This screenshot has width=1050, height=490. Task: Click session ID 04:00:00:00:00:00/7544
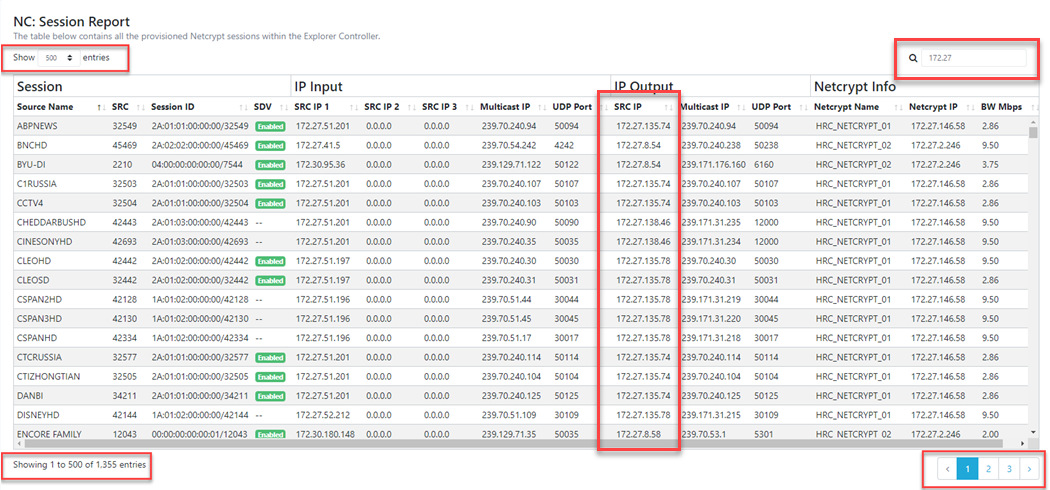(x=196, y=165)
